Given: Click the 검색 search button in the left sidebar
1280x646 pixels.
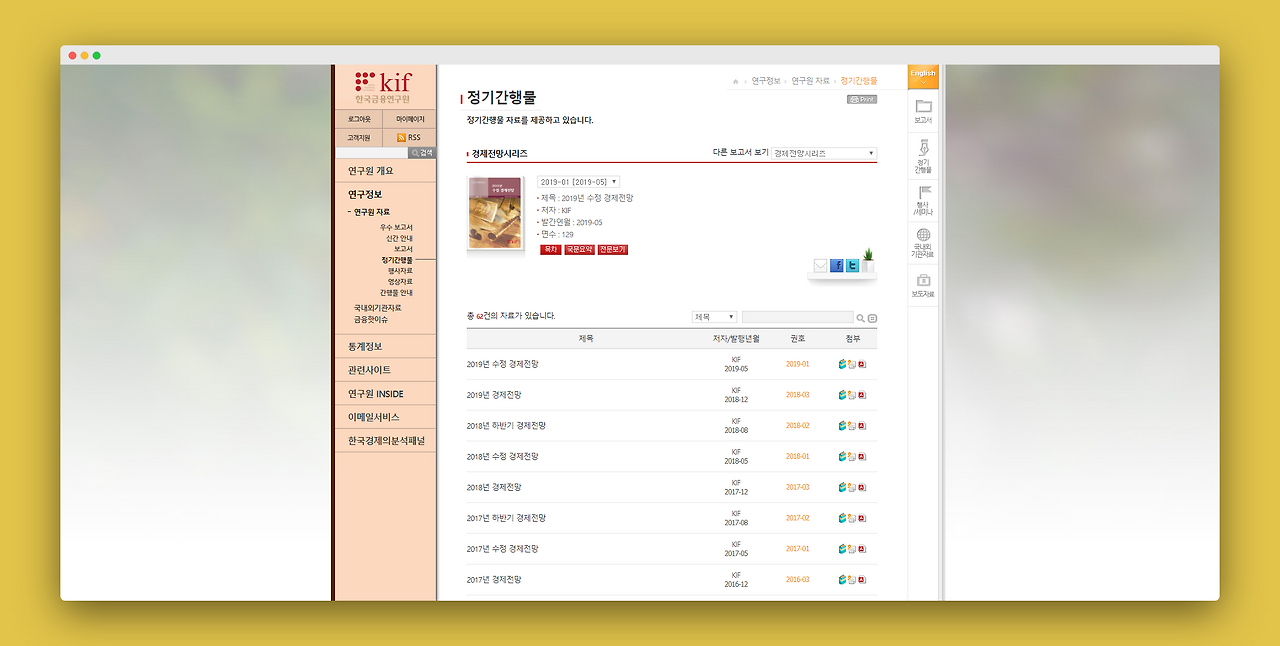Looking at the screenshot, I should [x=422, y=153].
